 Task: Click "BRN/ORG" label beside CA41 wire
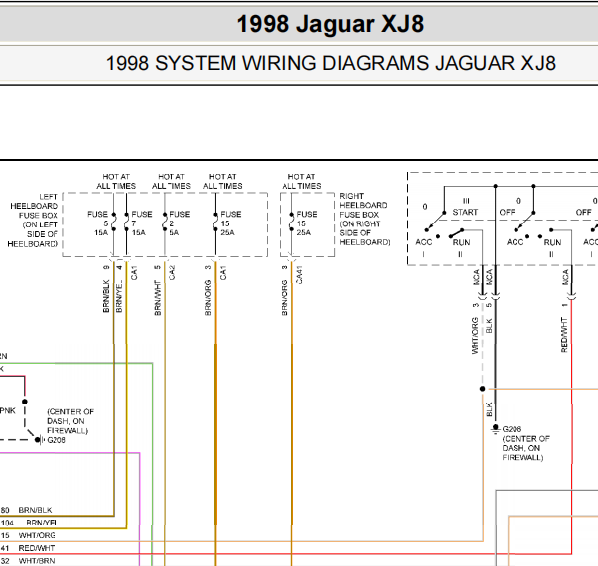click(x=285, y=298)
